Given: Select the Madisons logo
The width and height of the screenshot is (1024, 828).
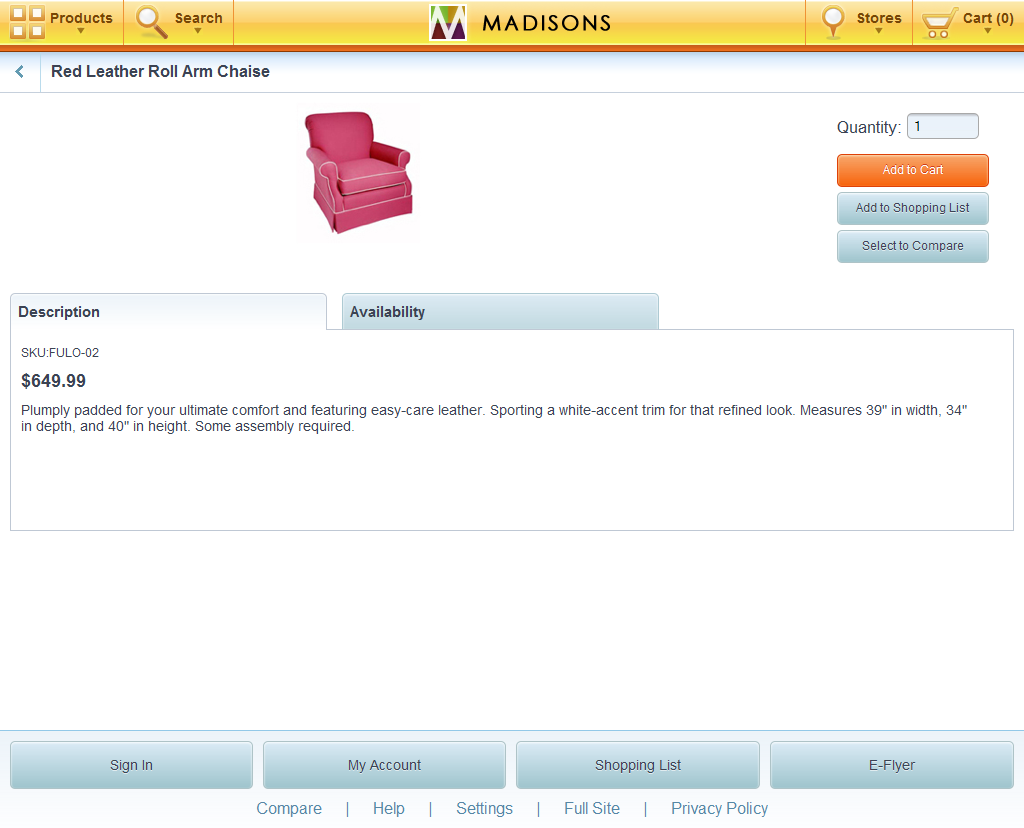Looking at the screenshot, I should click(520, 22).
